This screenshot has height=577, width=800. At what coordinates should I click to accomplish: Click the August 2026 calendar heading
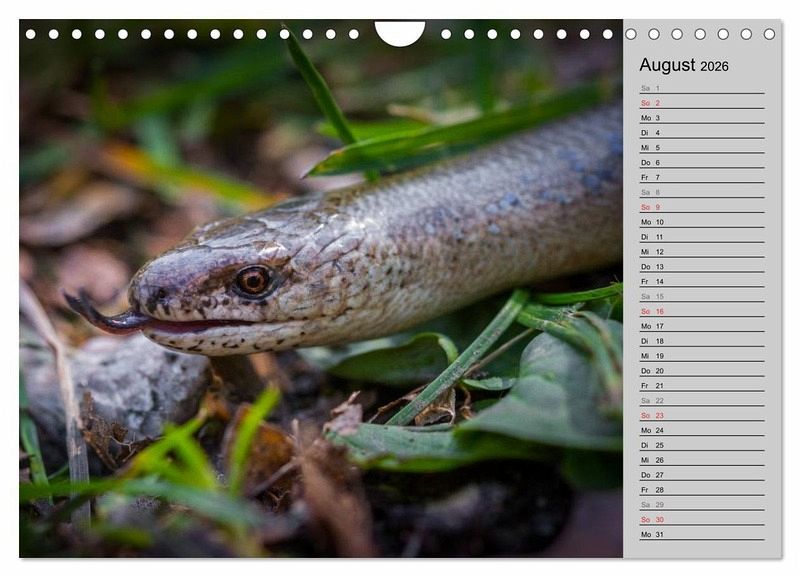pos(684,66)
